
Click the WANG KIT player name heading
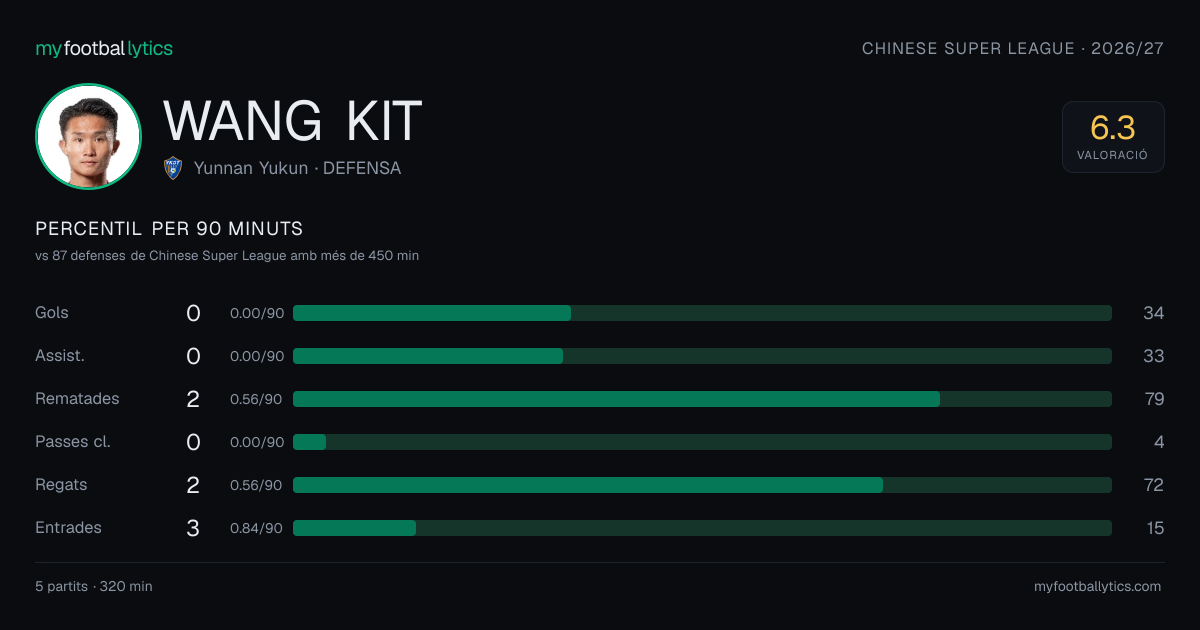point(293,121)
